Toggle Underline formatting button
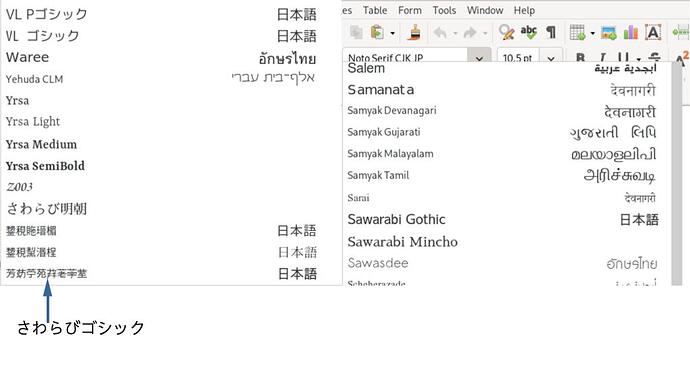 pos(622,57)
